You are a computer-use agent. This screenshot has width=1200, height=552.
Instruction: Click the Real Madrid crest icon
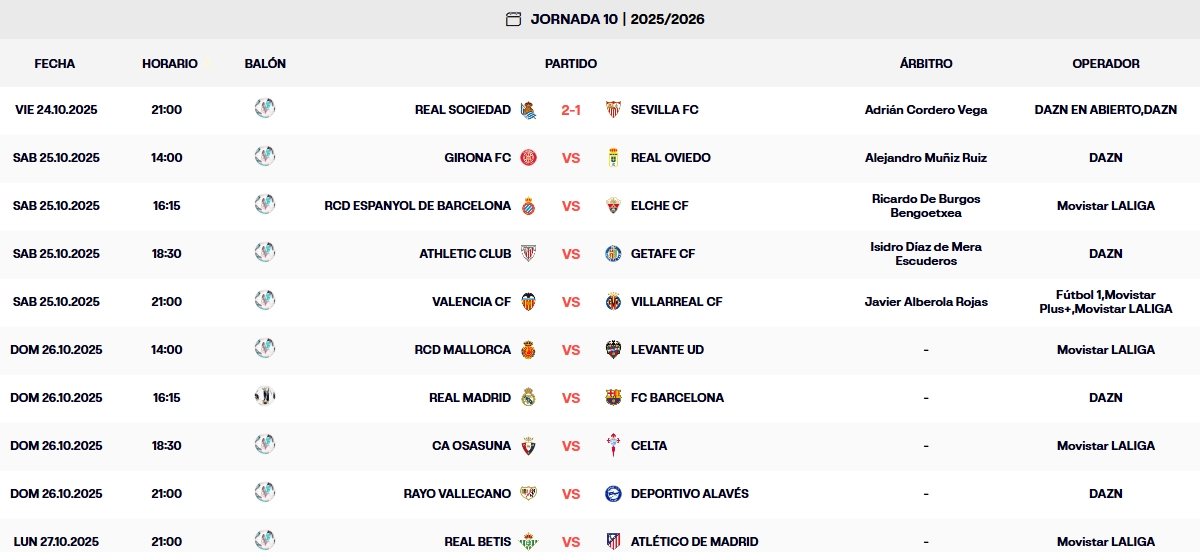[529, 398]
